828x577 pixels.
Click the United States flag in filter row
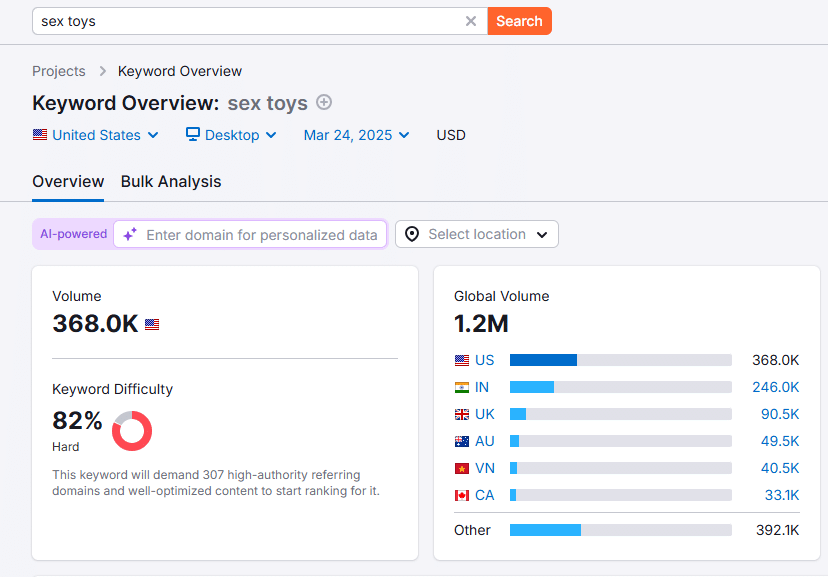click(40, 135)
